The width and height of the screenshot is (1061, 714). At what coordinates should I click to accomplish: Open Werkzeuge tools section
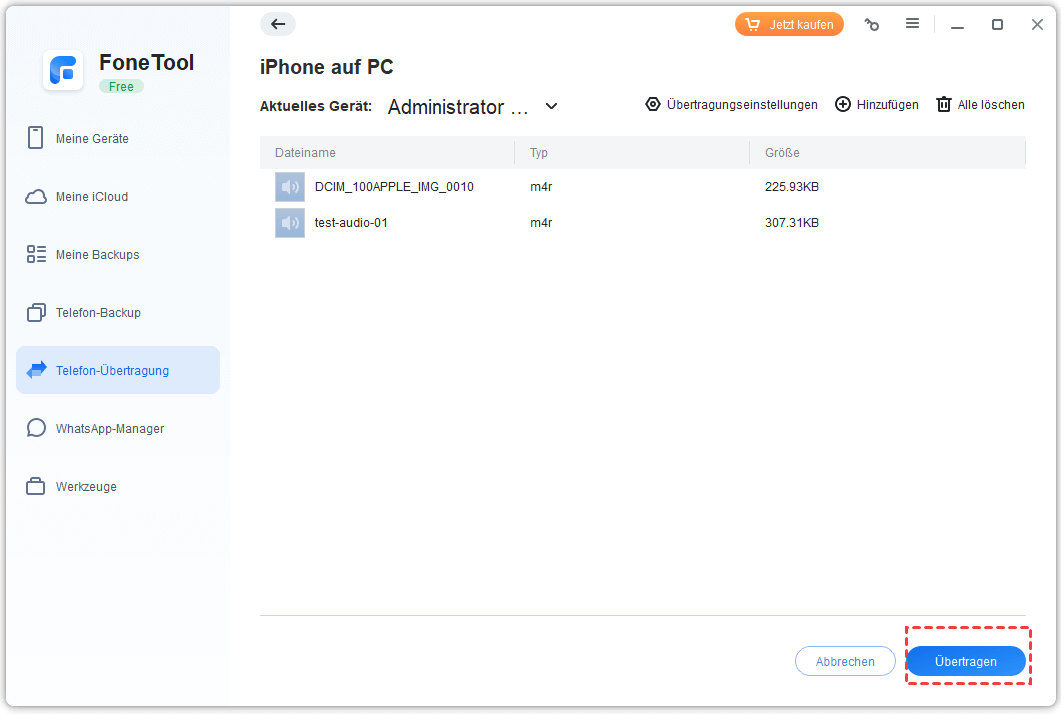86,487
